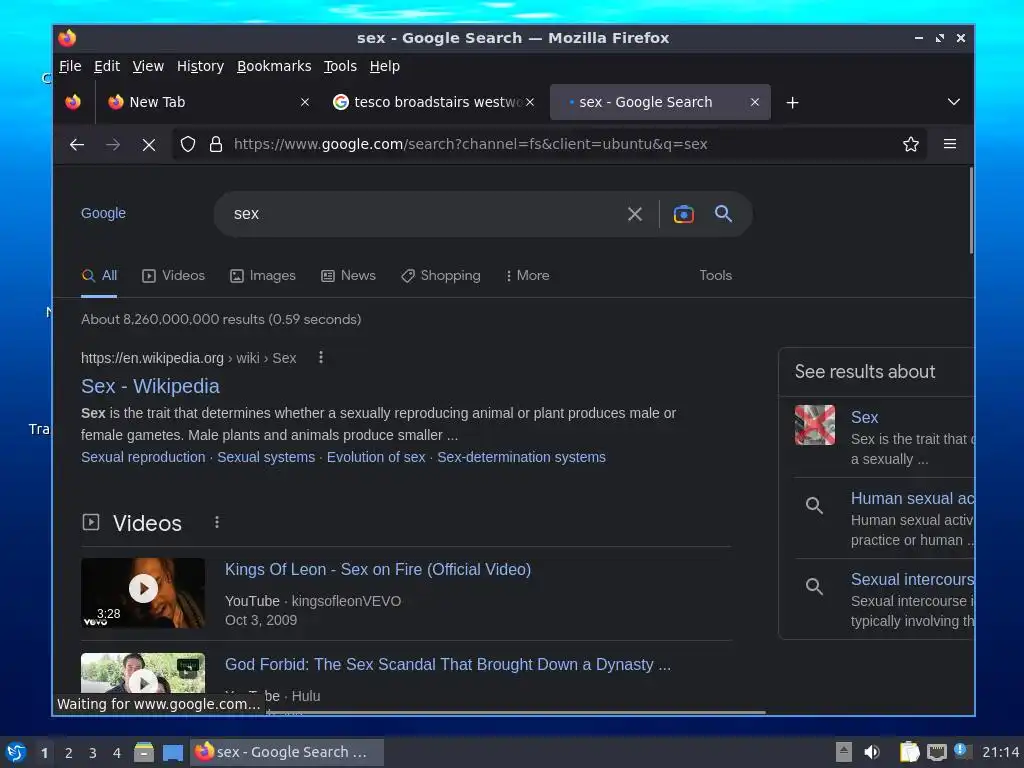Open Evolution of sex sublink
This screenshot has height=768, width=1024.
pyautogui.click(x=376, y=457)
